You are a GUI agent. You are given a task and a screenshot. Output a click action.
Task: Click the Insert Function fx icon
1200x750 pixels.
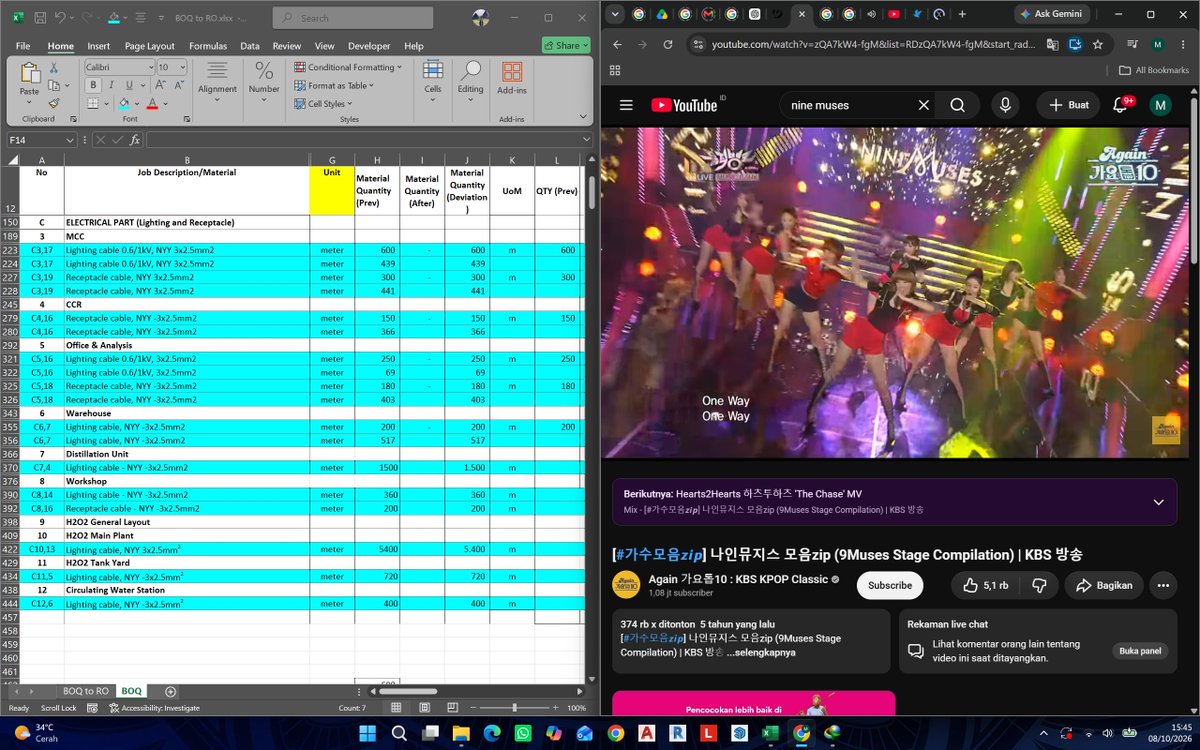(134, 140)
